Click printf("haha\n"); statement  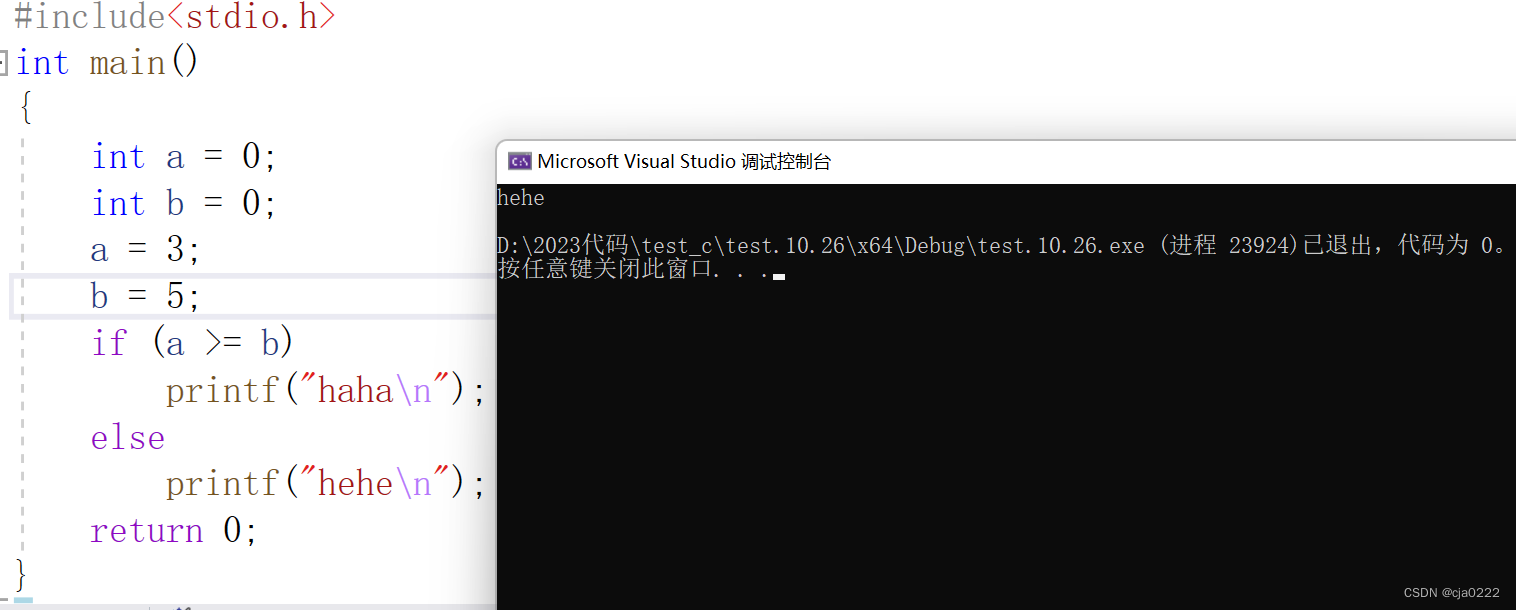(322, 389)
